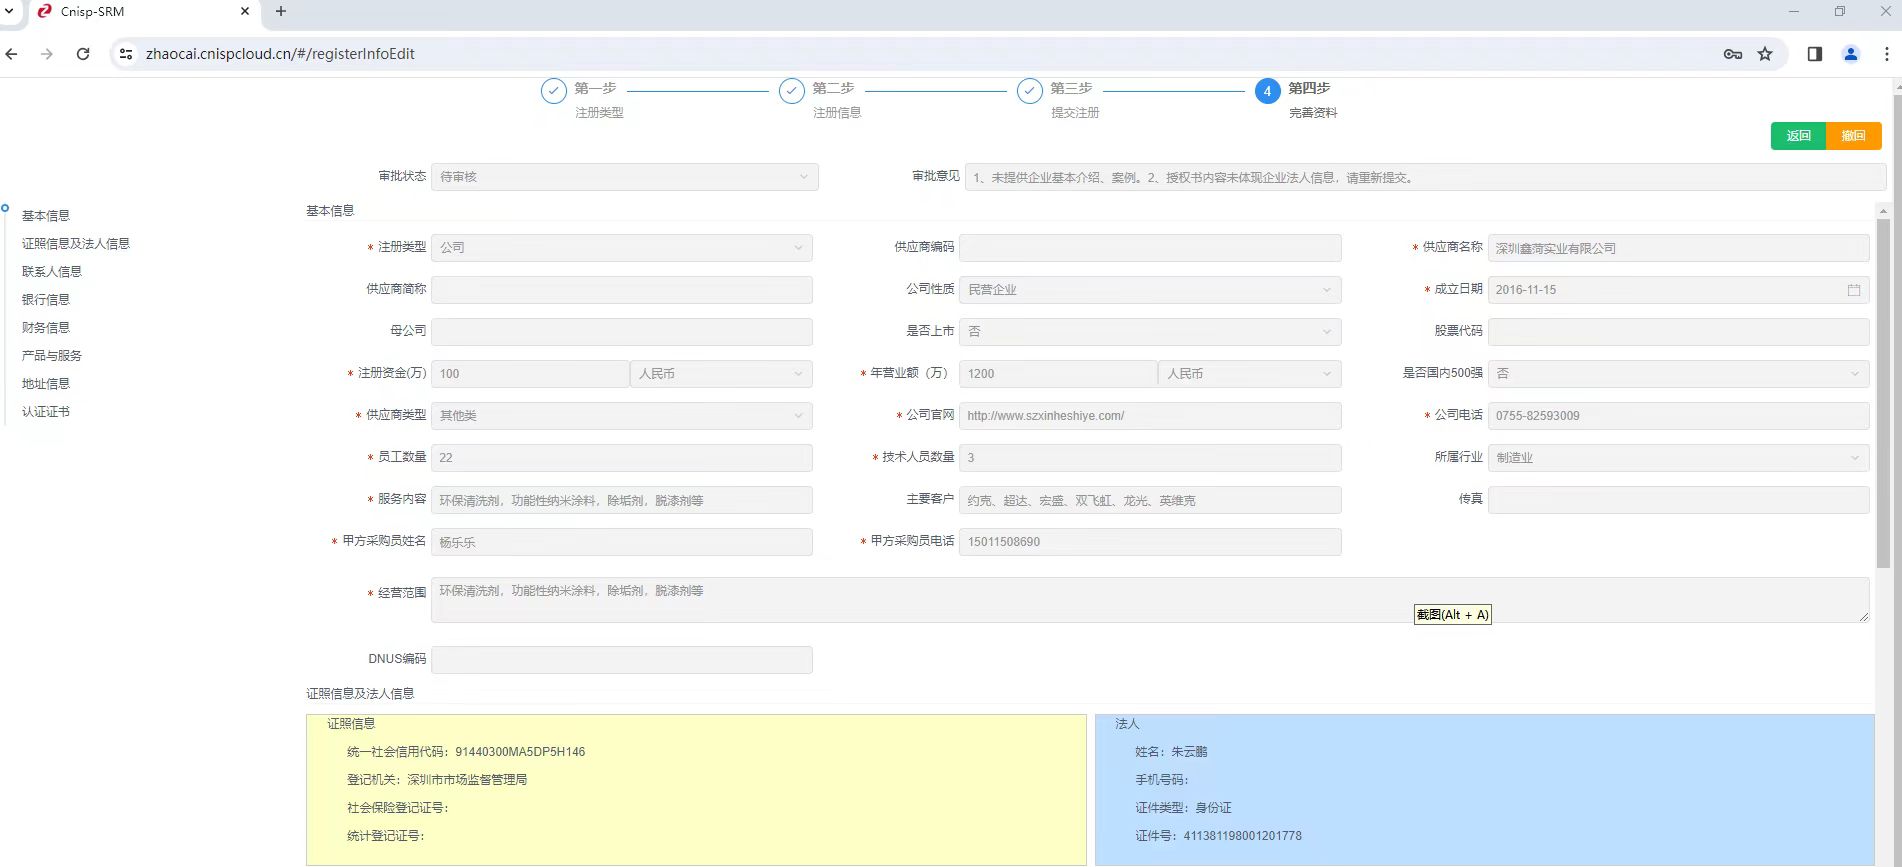The height and width of the screenshot is (867, 1902).
Task: Jump to 产品与服务 in sidebar
Action: click(52, 356)
